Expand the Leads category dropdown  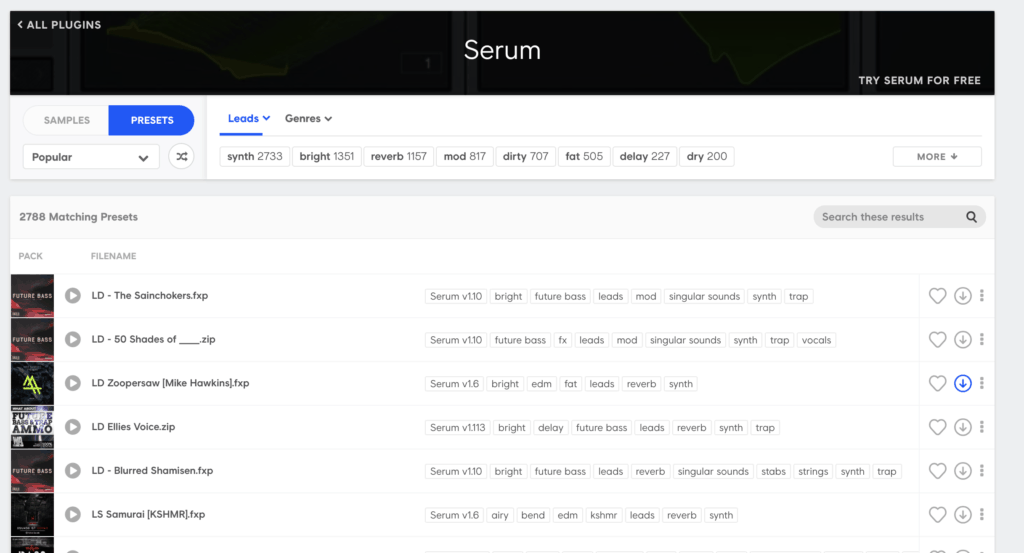click(x=249, y=118)
